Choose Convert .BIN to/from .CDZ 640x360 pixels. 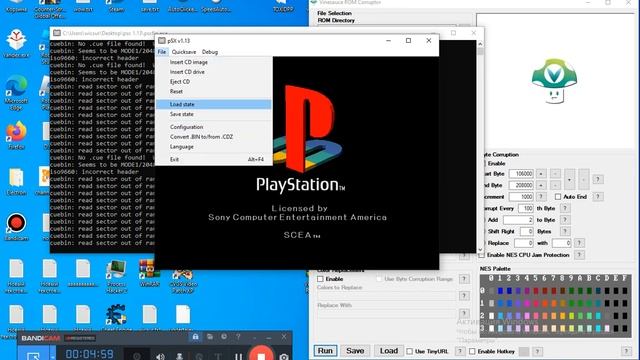point(214,137)
